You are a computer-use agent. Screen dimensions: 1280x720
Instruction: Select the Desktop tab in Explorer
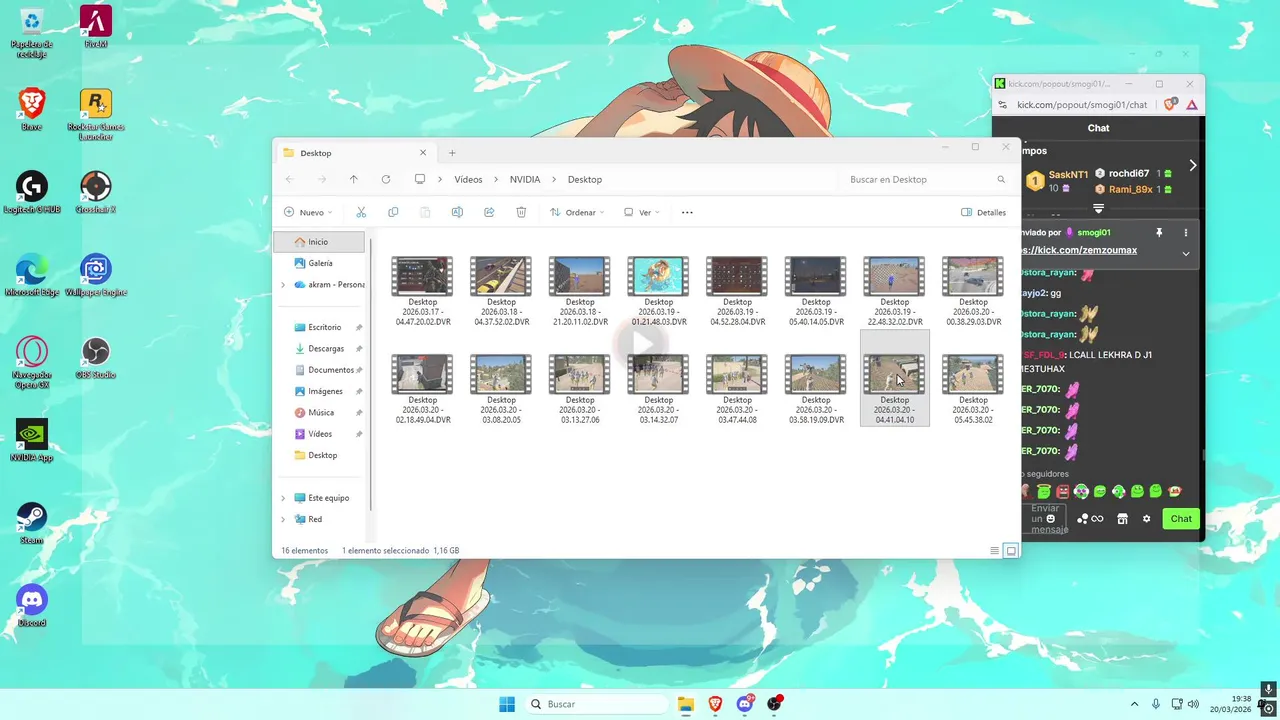pyautogui.click(x=355, y=153)
